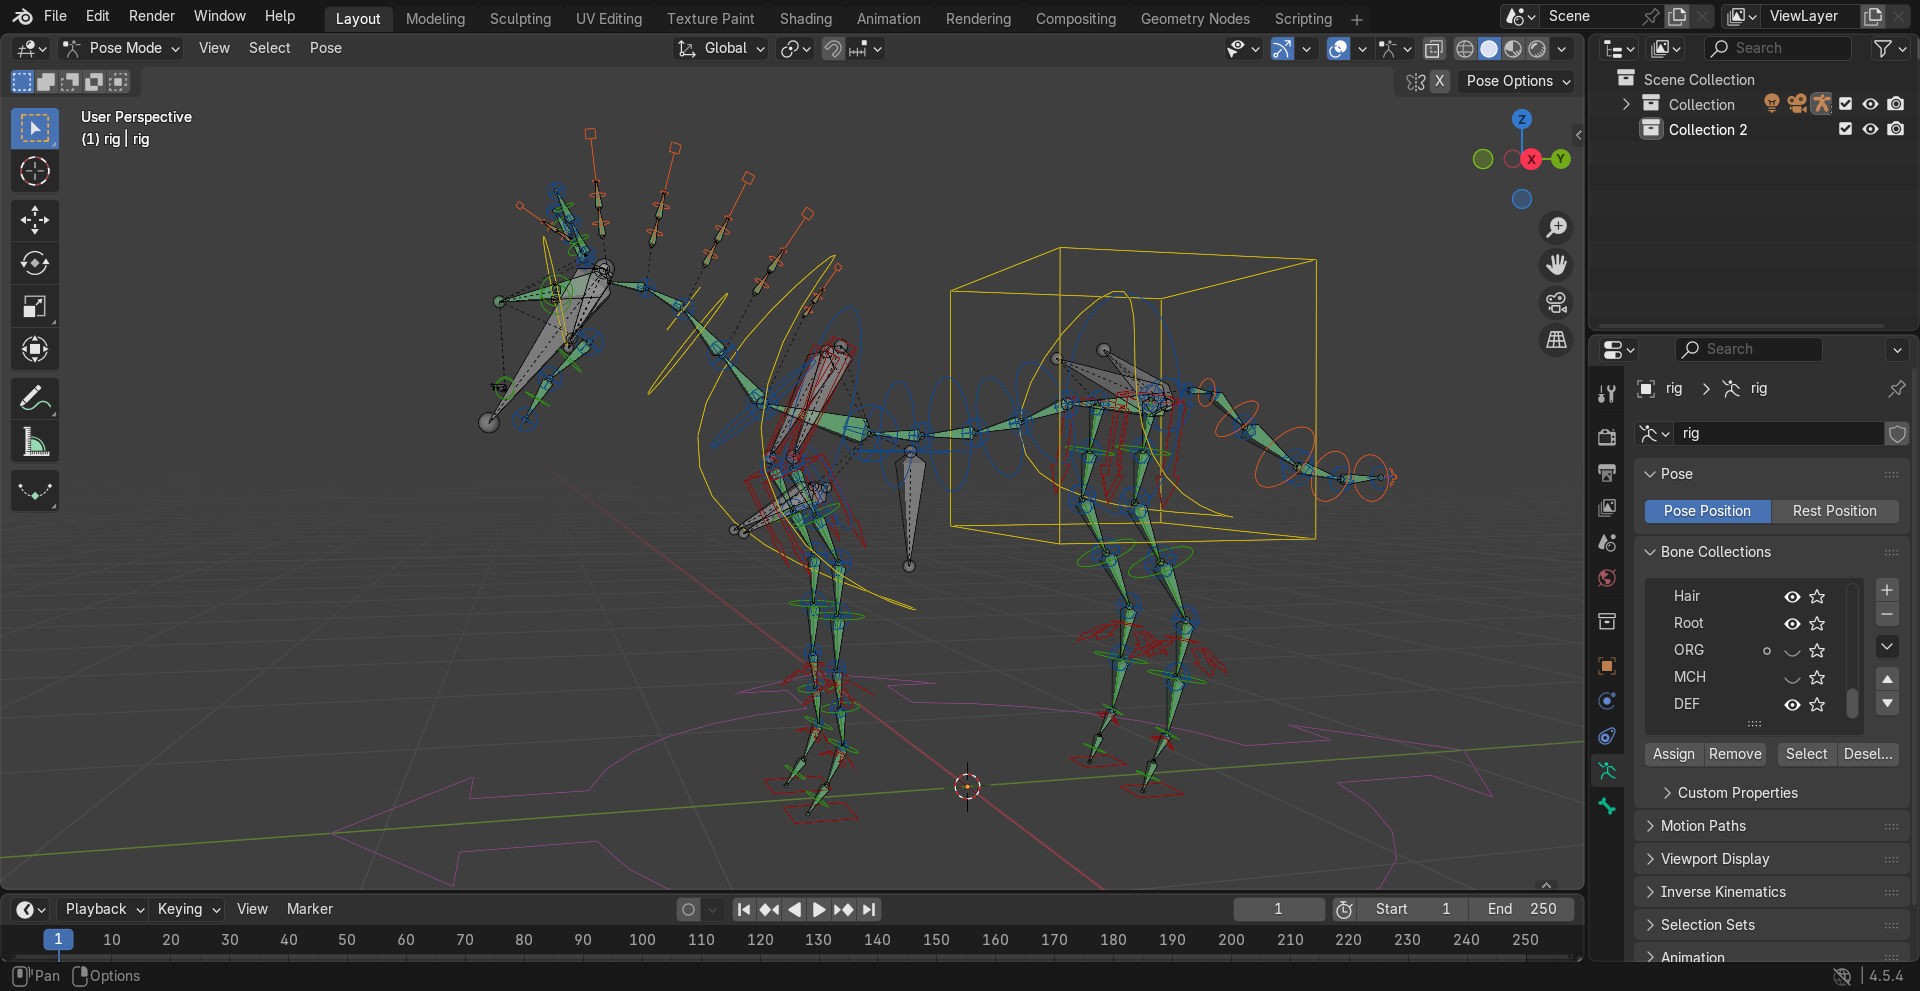Click the Remove bone collection button
1920x991 pixels.
(1735, 754)
